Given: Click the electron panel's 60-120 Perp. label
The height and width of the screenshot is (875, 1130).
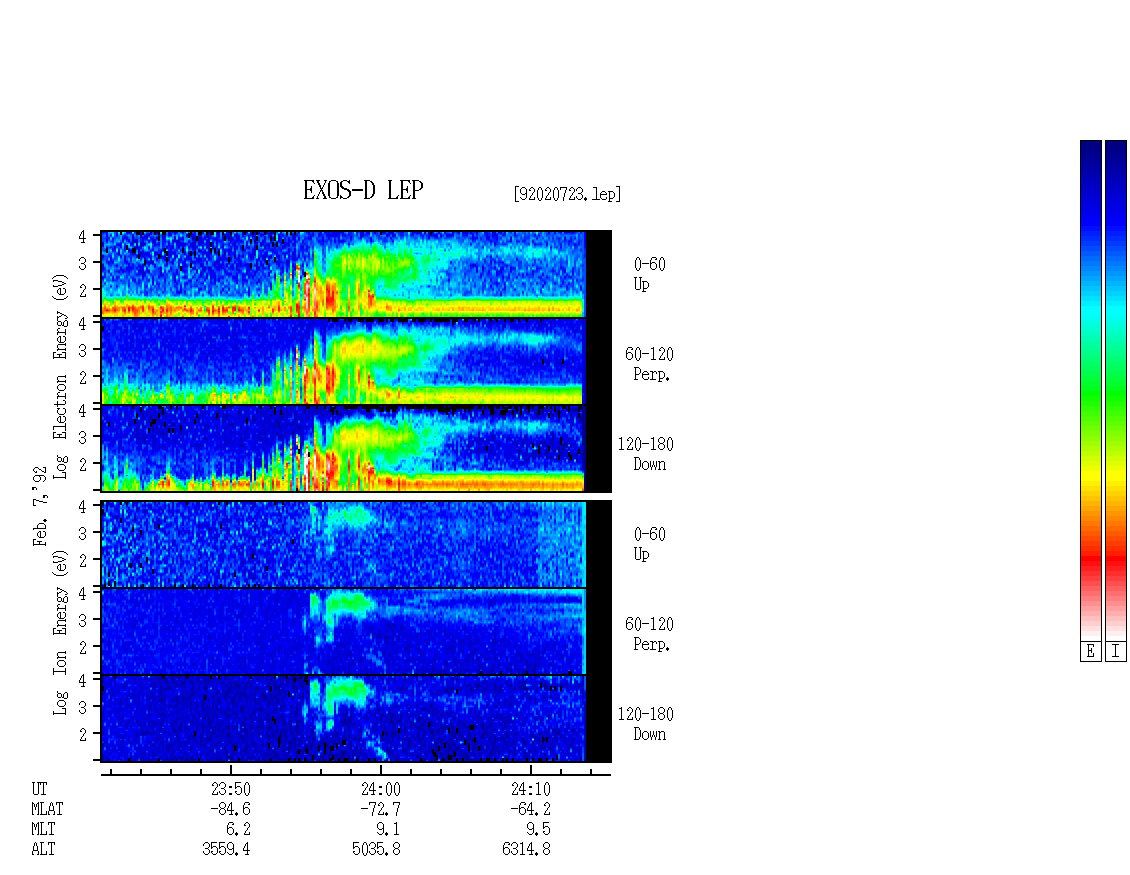Looking at the screenshot, I should pyautogui.click(x=649, y=364).
